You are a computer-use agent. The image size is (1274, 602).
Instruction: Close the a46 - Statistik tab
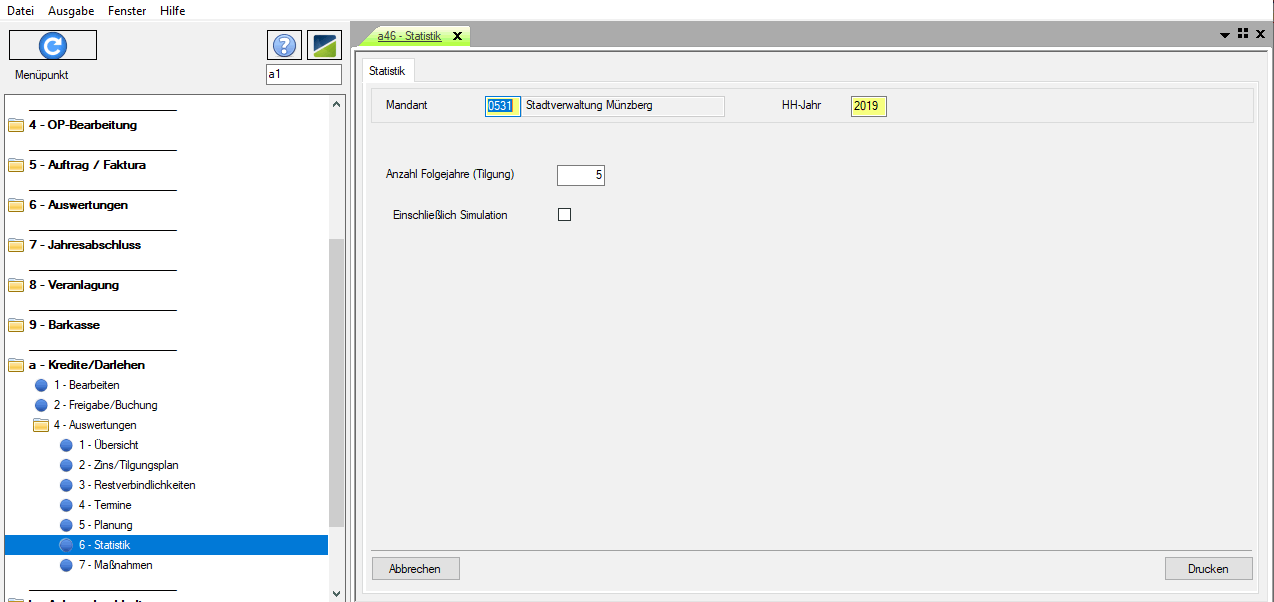click(x=458, y=36)
